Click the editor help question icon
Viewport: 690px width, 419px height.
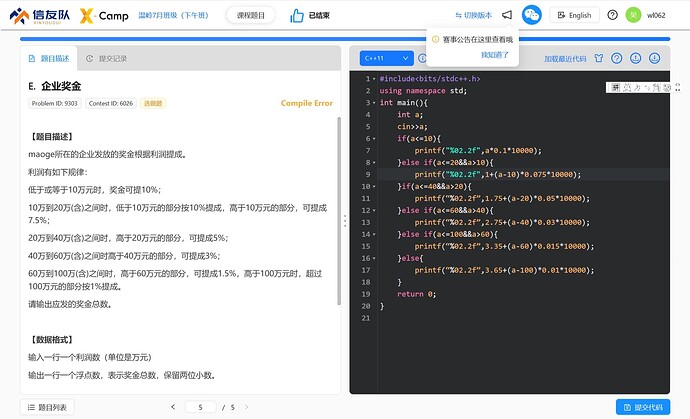(617, 58)
